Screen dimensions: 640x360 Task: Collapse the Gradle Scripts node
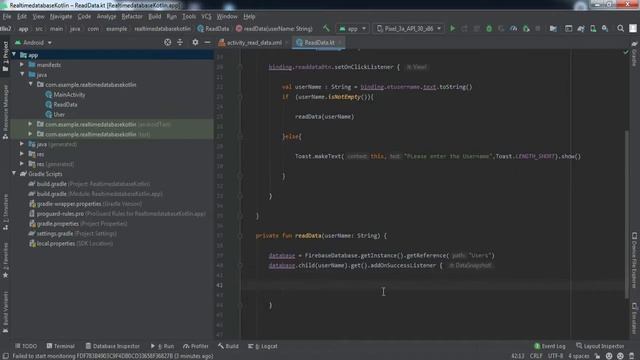coord(14,174)
